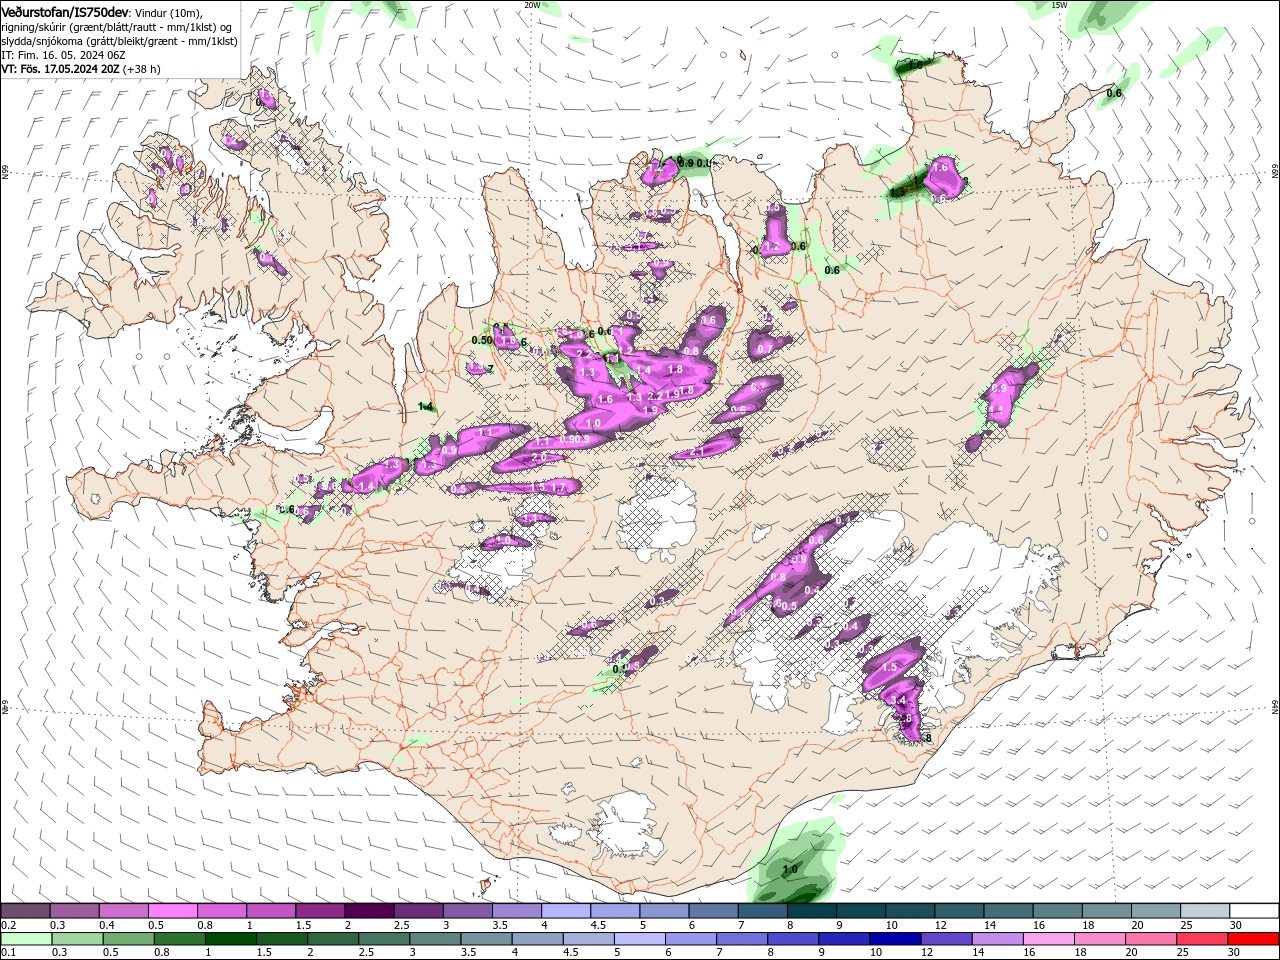
Task: Pick purple rain swatch 12–14
Action: 946,939
